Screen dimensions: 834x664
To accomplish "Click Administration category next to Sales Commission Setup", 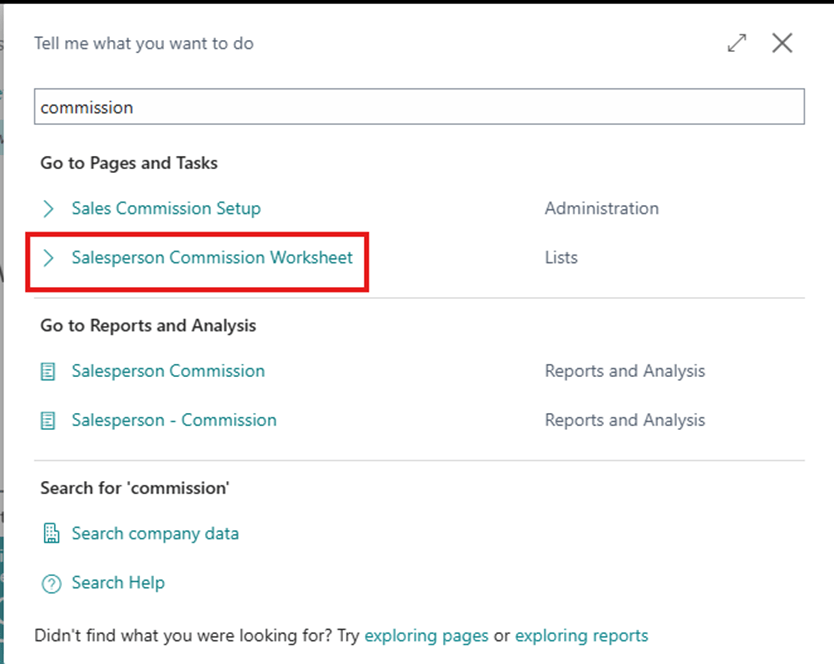I will [601, 208].
